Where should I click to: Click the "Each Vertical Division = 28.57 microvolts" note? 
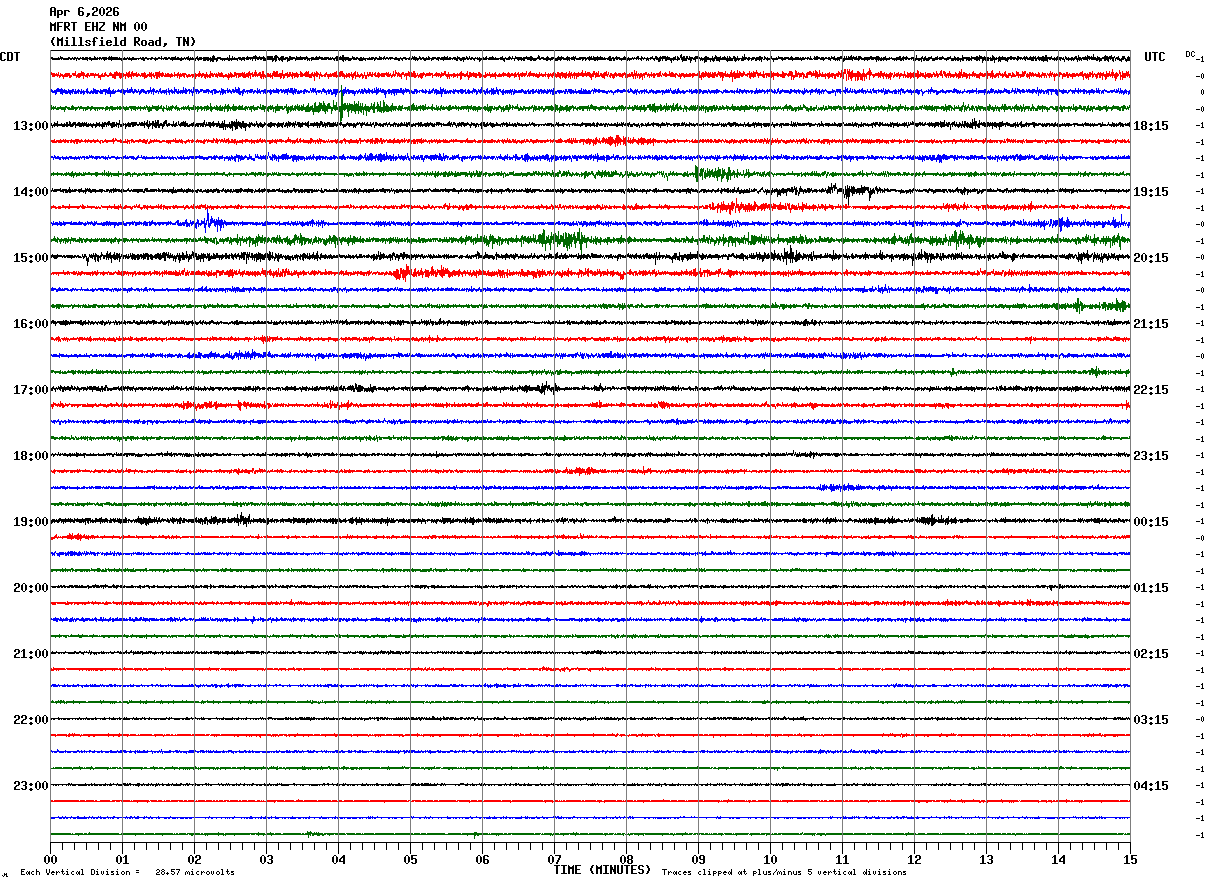pyautogui.click(x=128, y=872)
